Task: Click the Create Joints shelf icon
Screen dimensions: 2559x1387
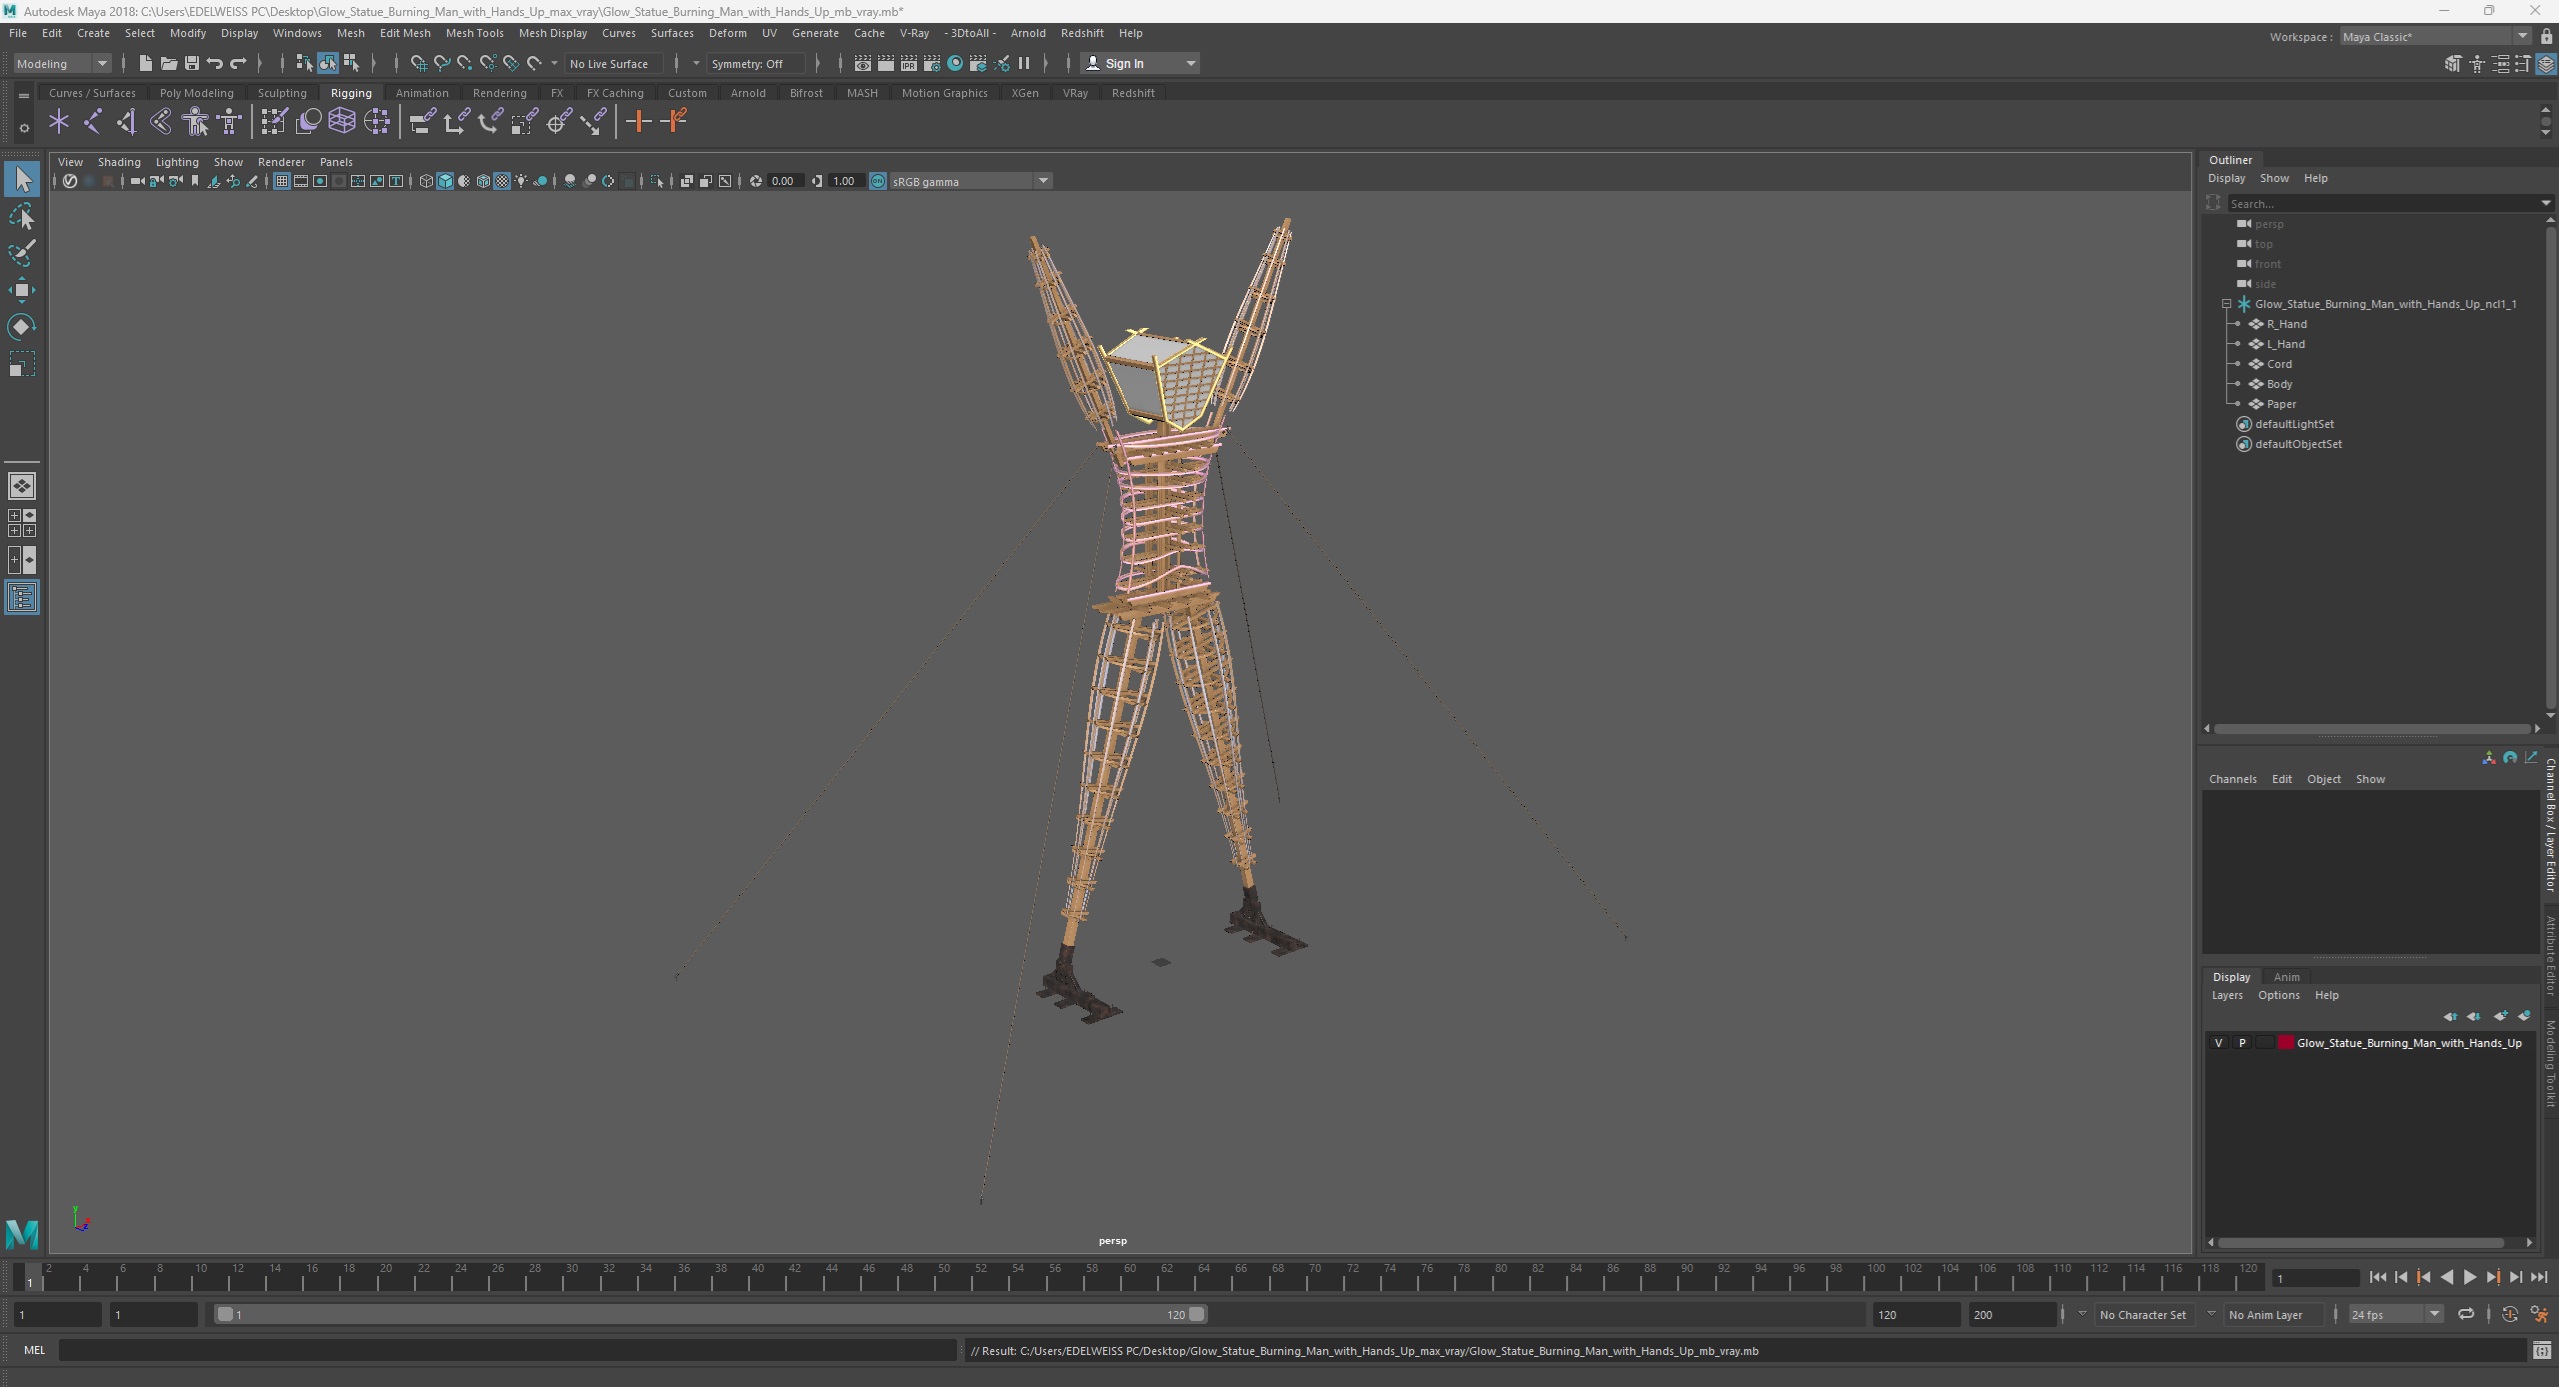Action: click(92, 122)
